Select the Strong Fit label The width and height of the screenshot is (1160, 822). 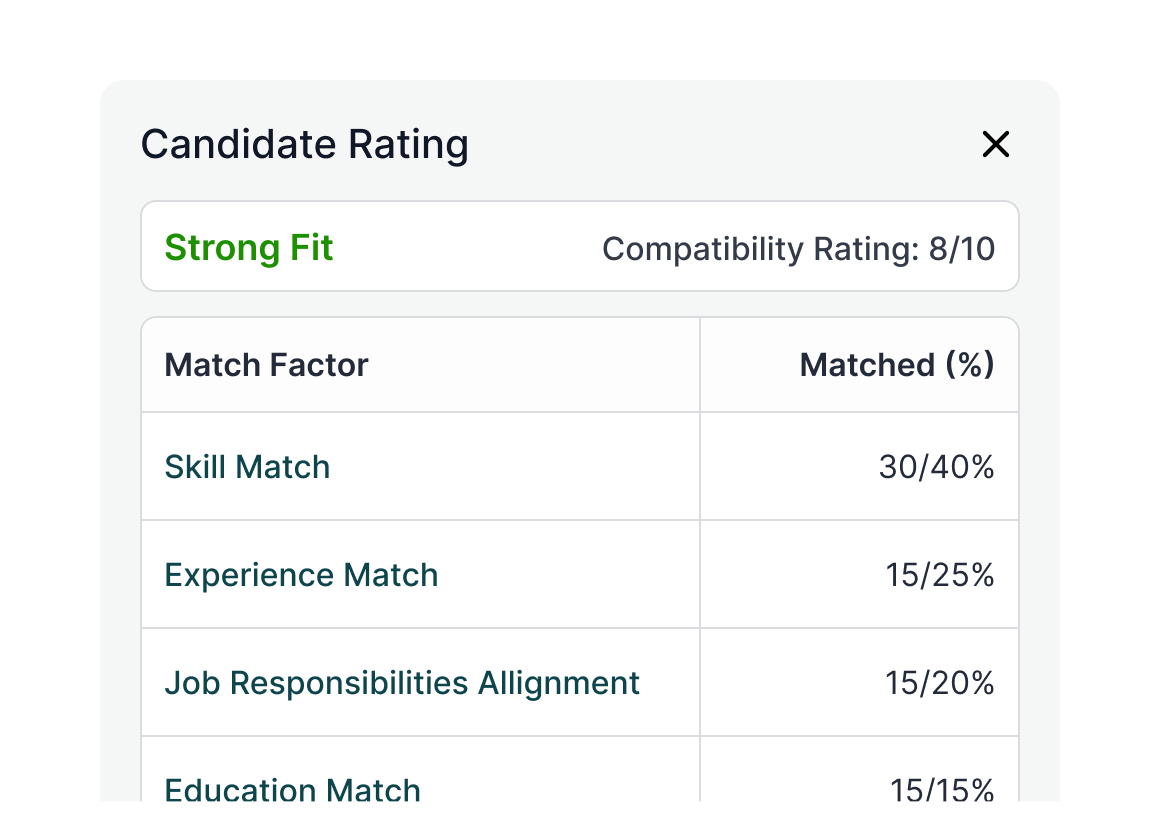tap(248, 248)
